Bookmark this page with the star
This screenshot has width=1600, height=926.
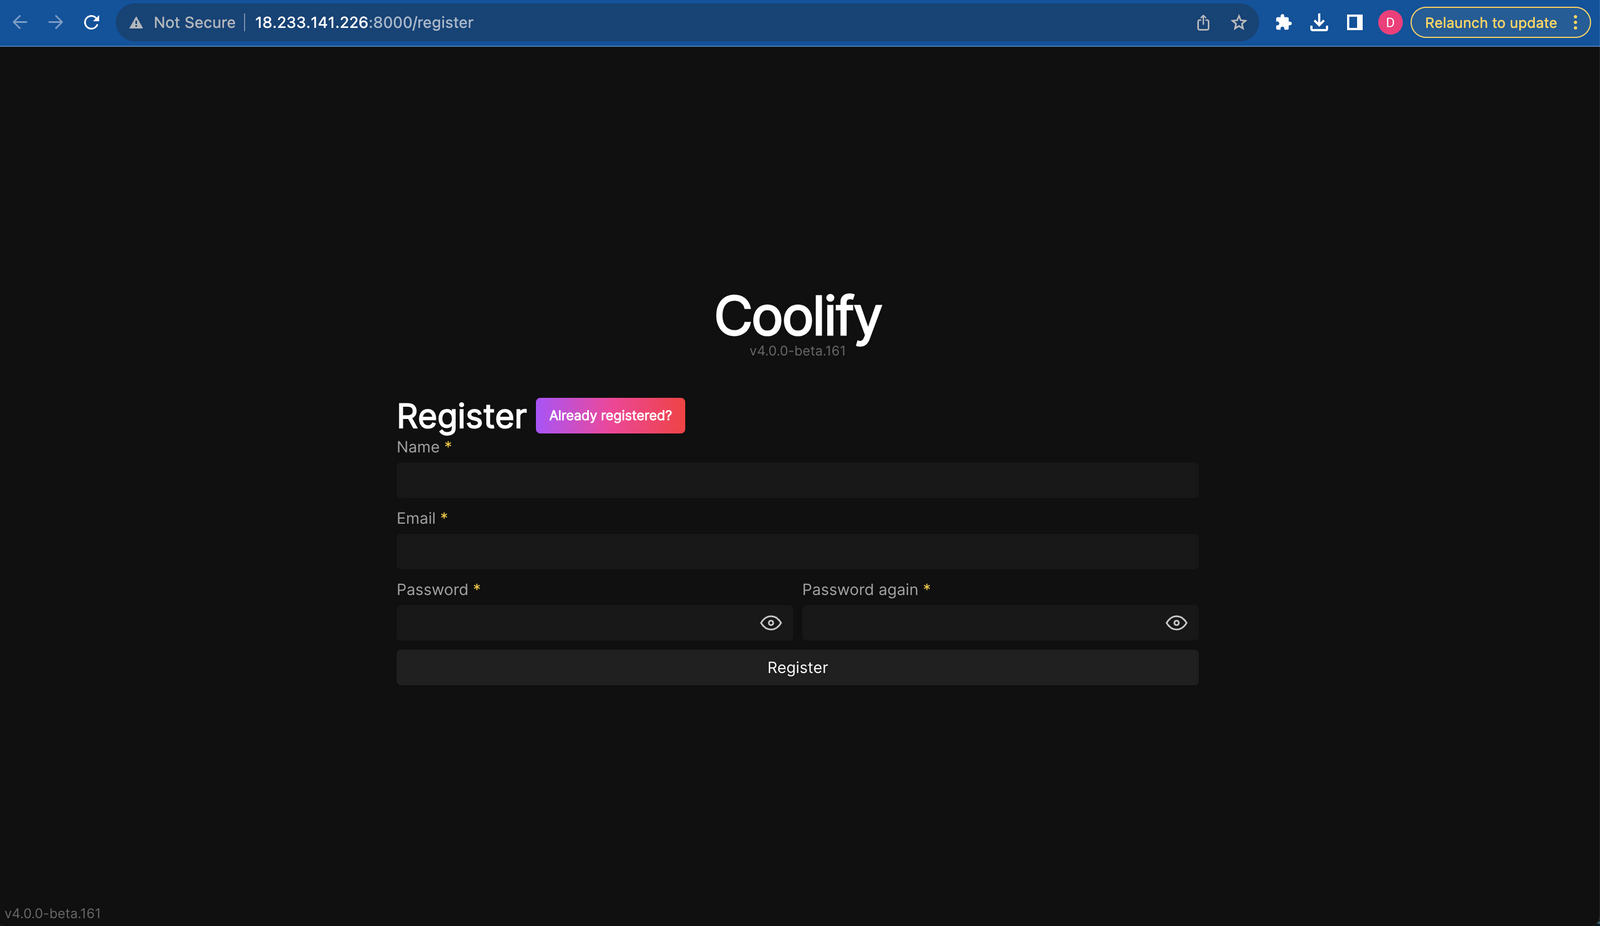point(1239,22)
